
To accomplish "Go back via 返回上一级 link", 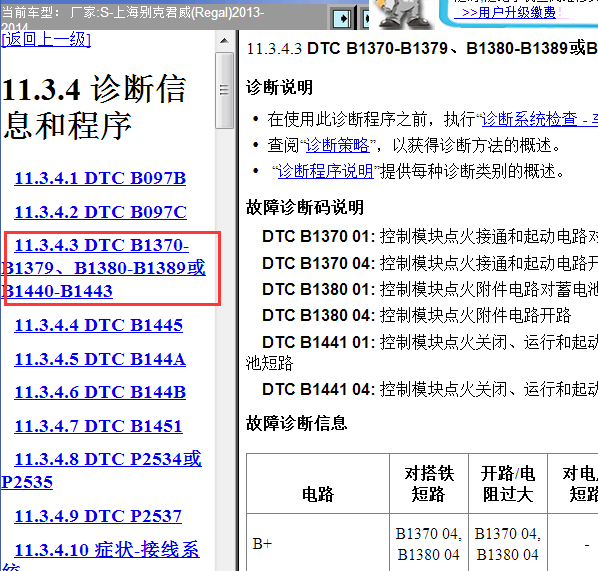I will (x=46, y=39).
